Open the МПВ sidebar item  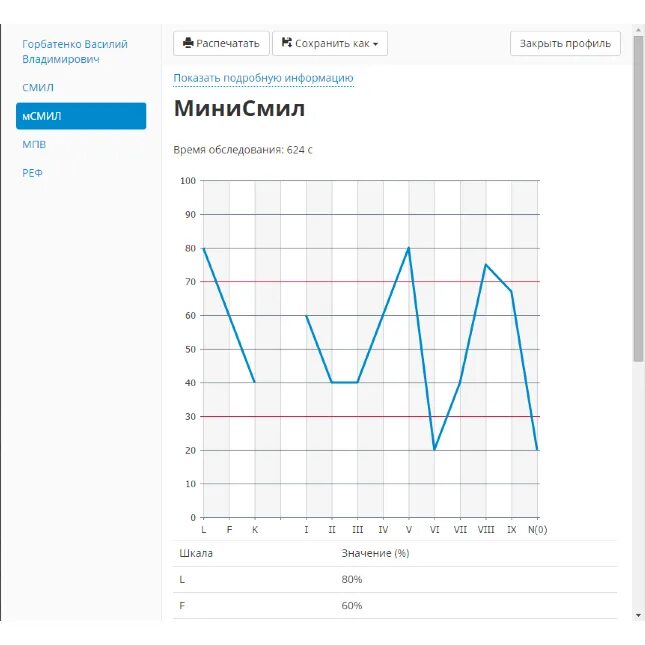coord(34,144)
